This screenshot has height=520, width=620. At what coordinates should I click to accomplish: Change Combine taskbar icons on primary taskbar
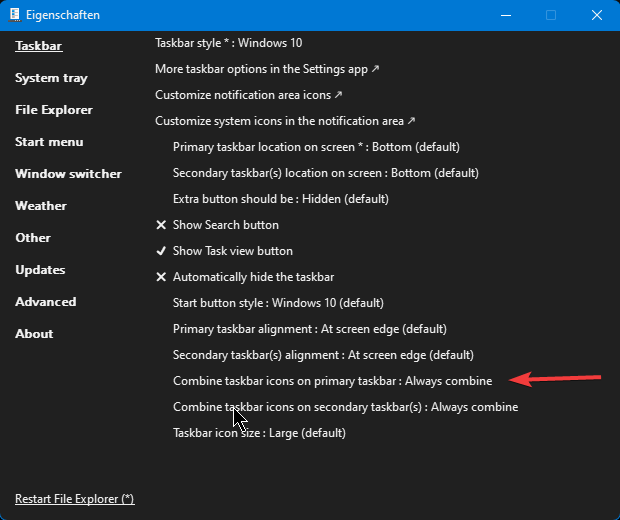332,381
